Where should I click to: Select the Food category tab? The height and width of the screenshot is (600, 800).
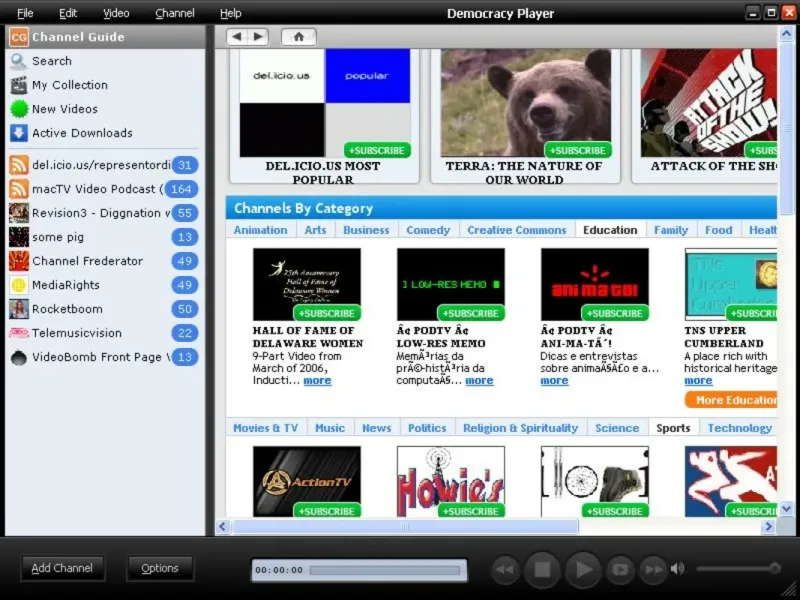coord(718,230)
